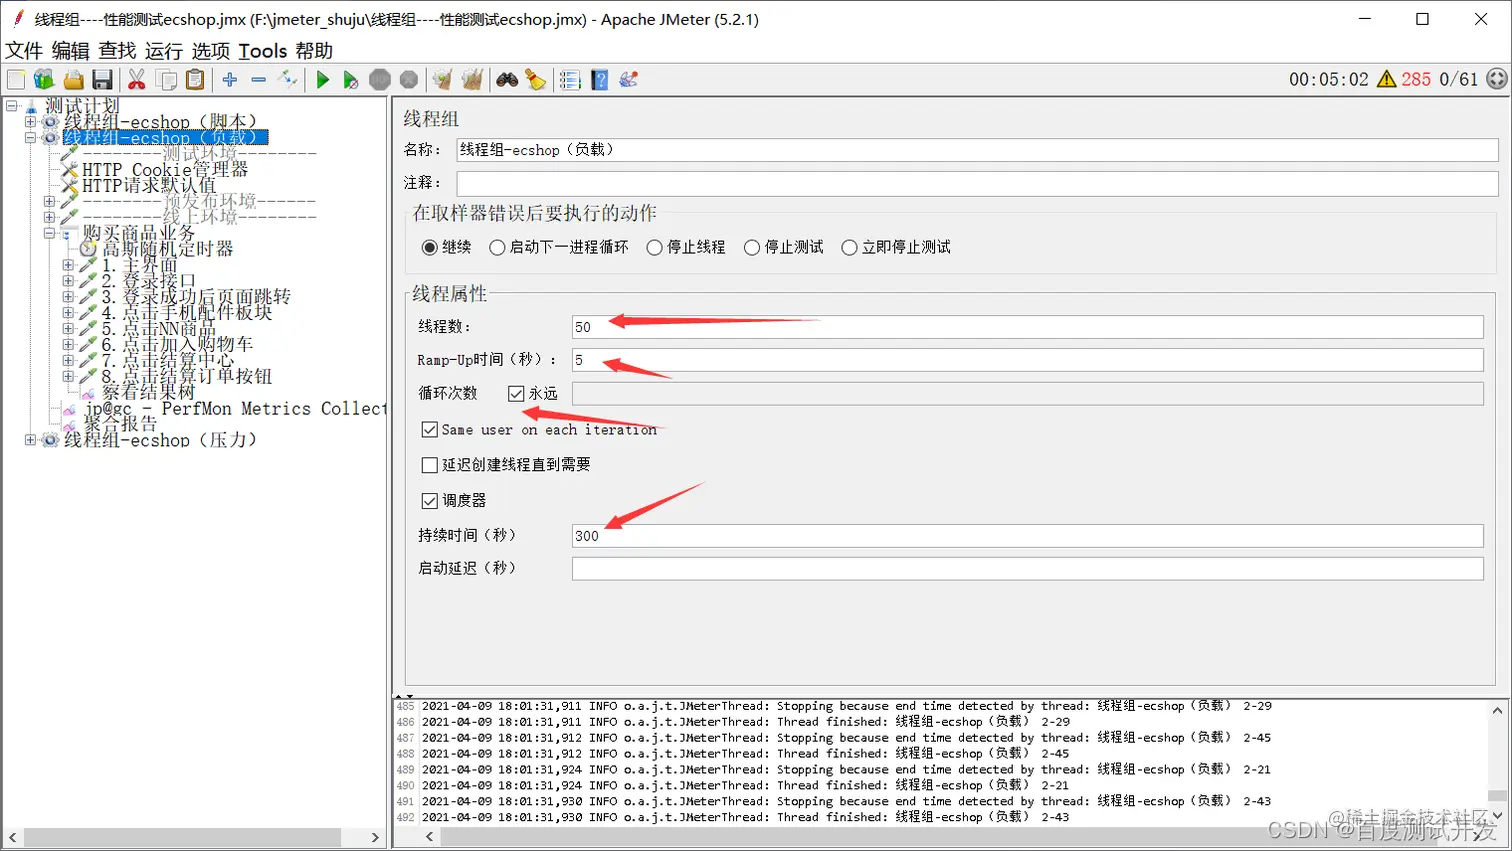1512x851 pixels.
Task: Open the Tools menu
Action: click(263, 51)
